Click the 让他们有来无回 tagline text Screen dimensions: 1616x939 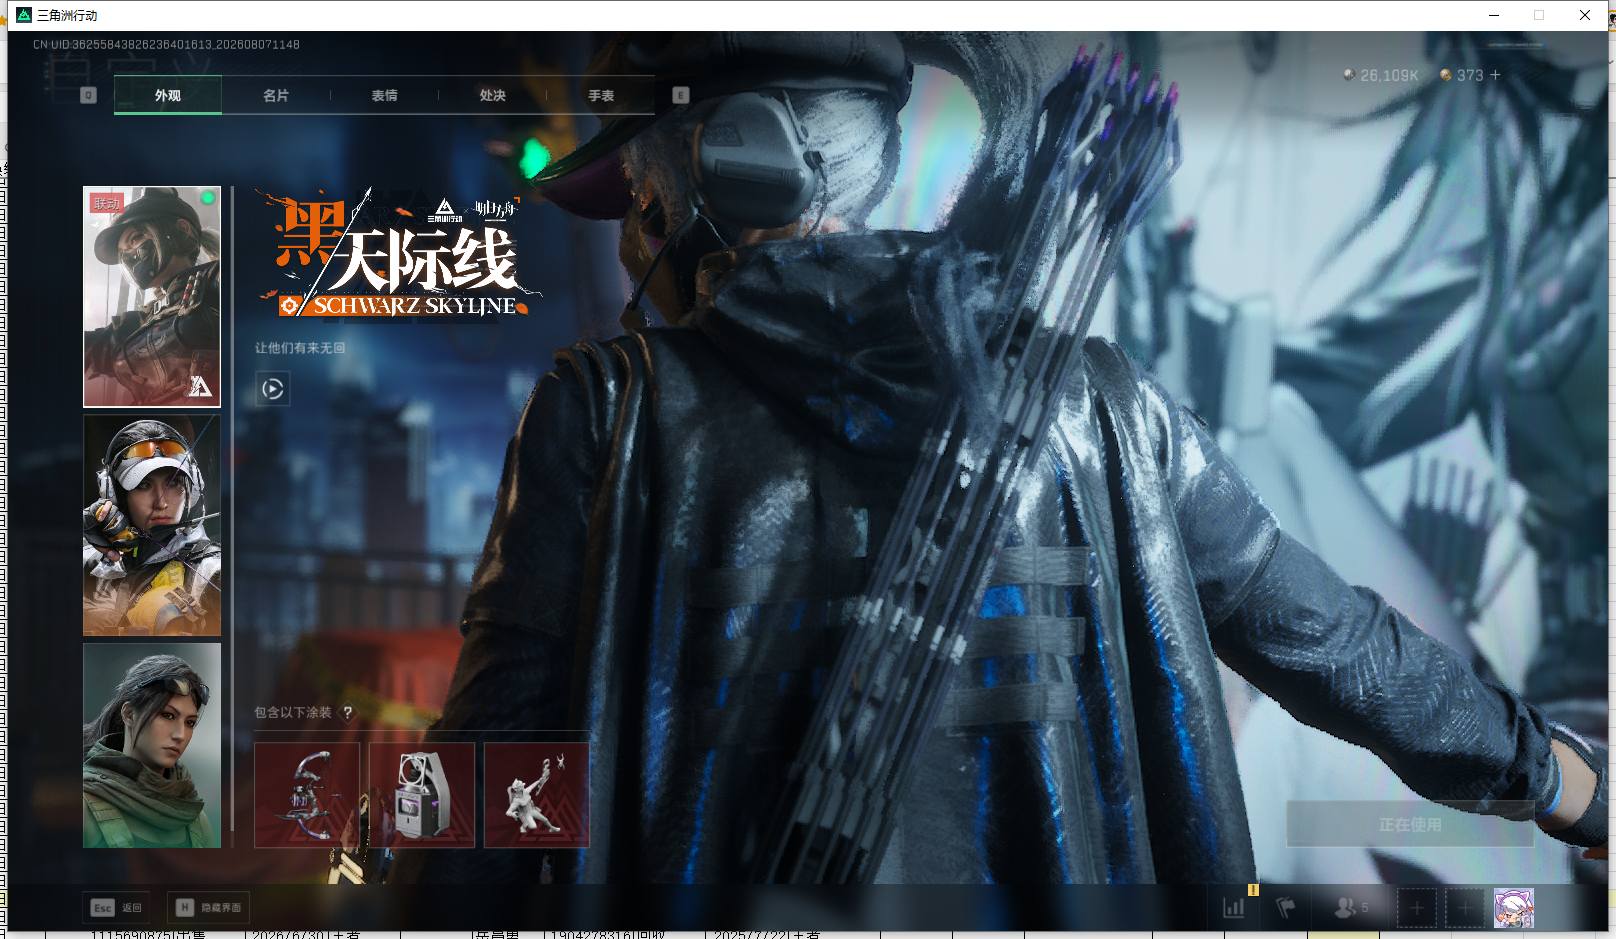click(x=300, y=348)
